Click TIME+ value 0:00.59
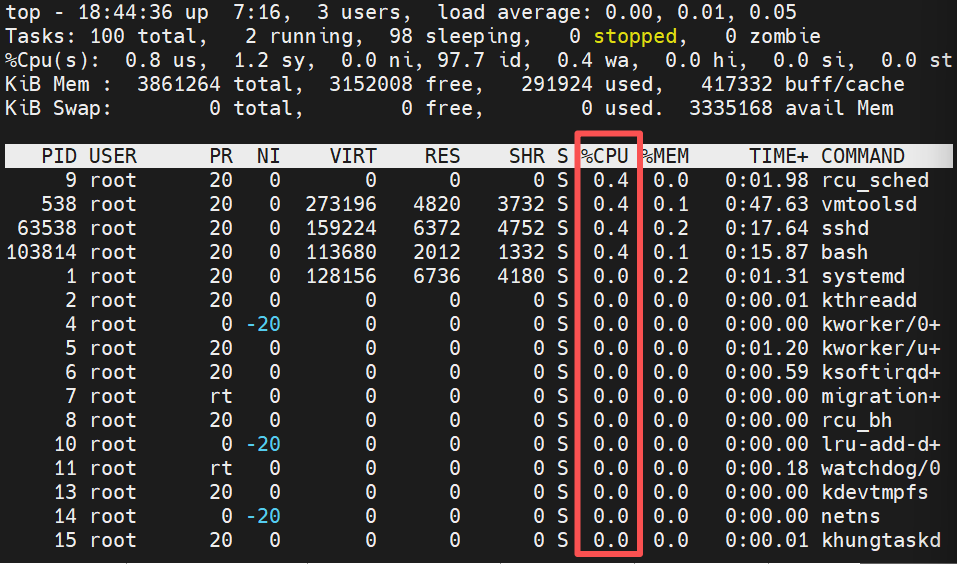 click(767, 372)
